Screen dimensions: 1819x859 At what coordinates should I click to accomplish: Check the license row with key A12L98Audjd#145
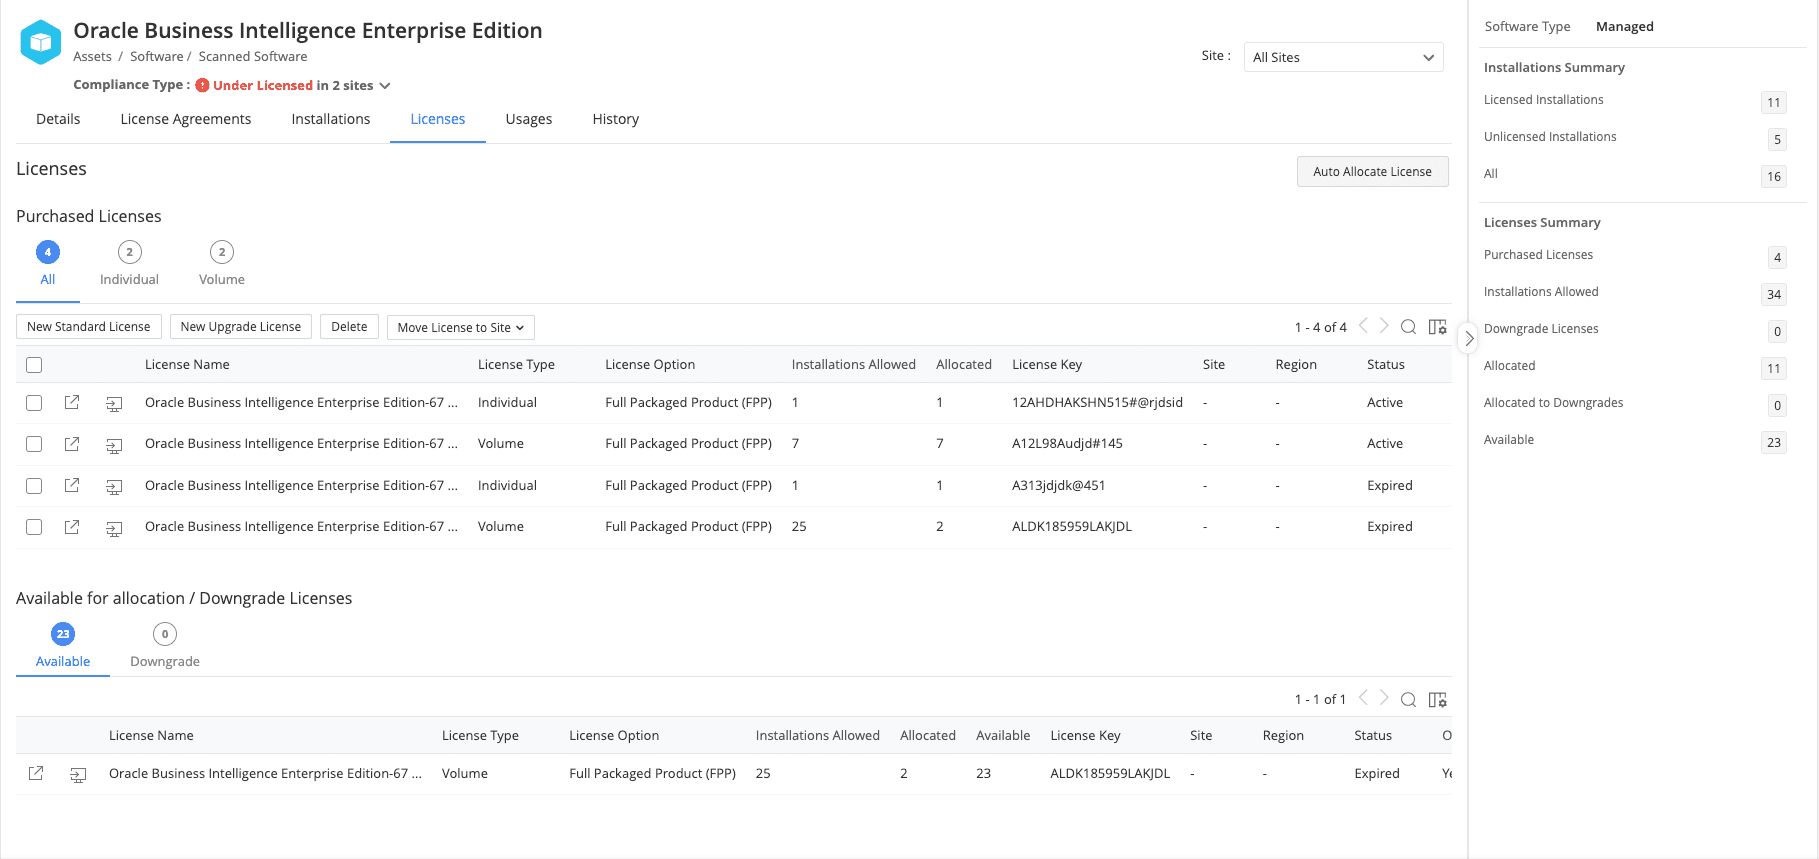34,444
